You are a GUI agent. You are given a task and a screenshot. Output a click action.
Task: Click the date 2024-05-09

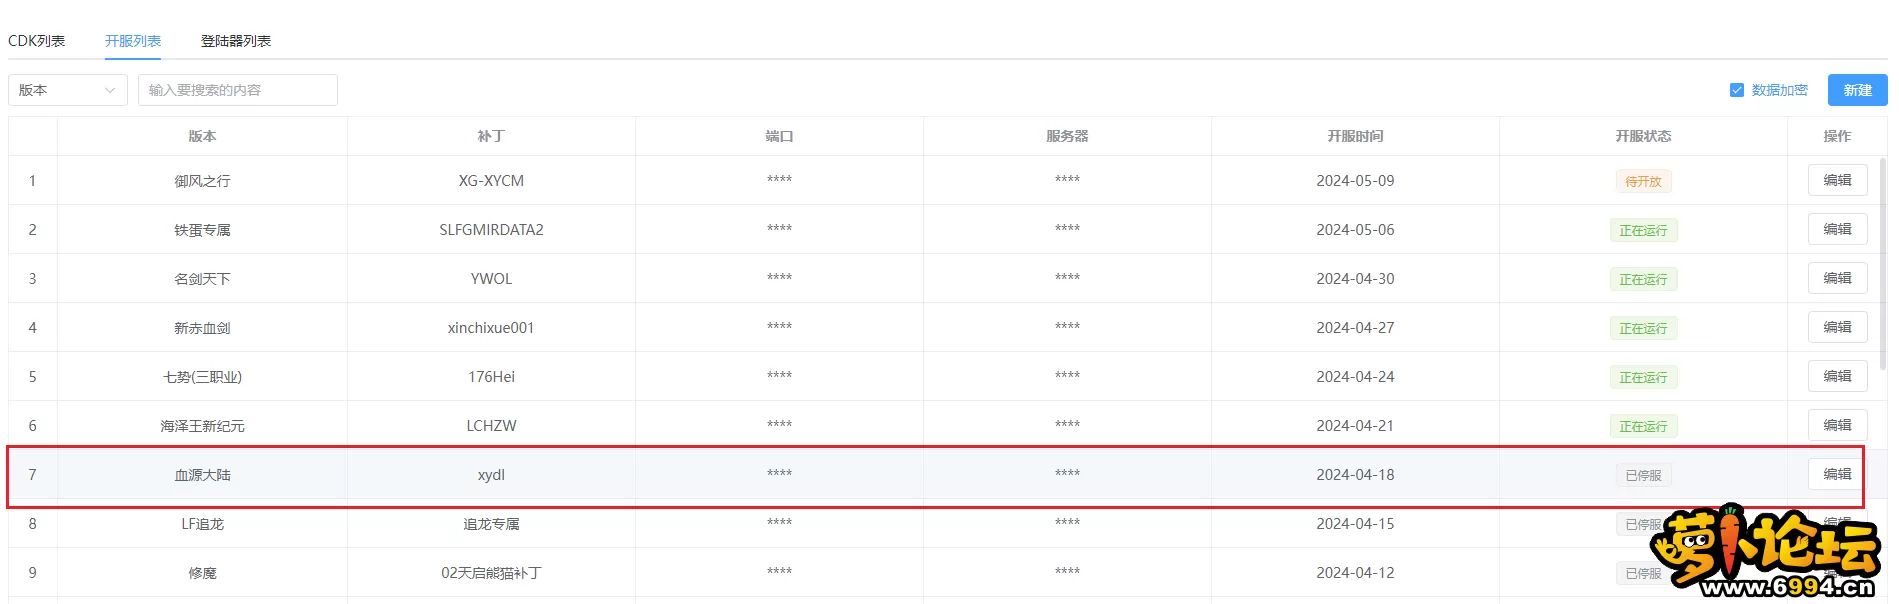tap(1355, 181)
